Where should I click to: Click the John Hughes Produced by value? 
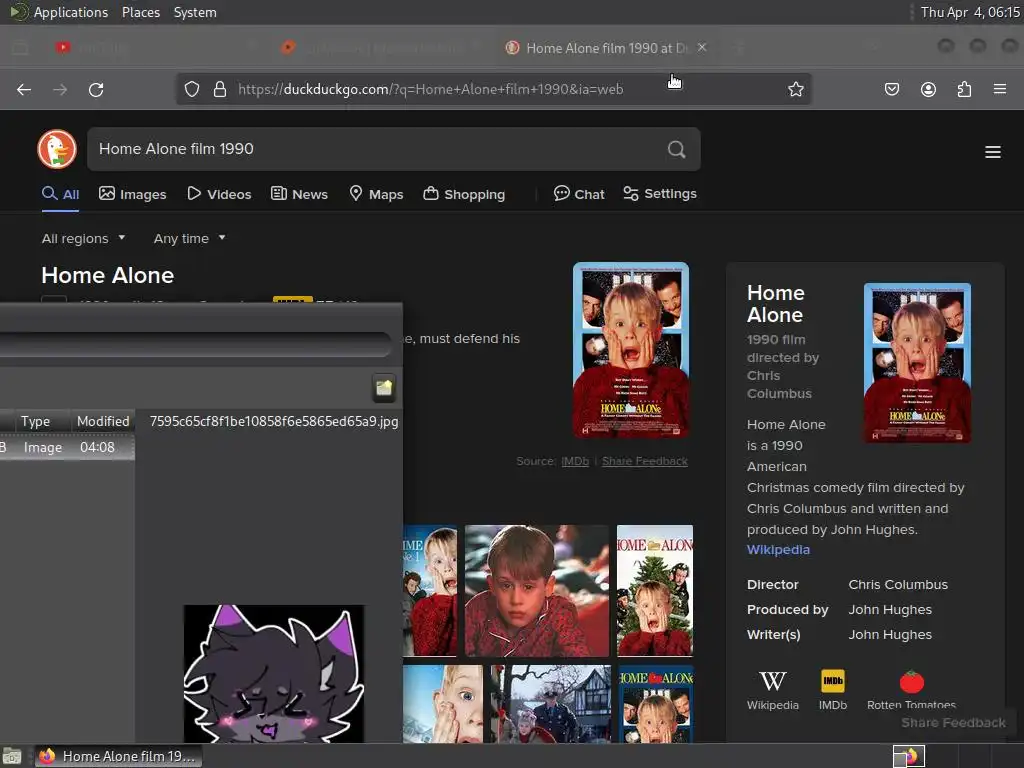890,609
